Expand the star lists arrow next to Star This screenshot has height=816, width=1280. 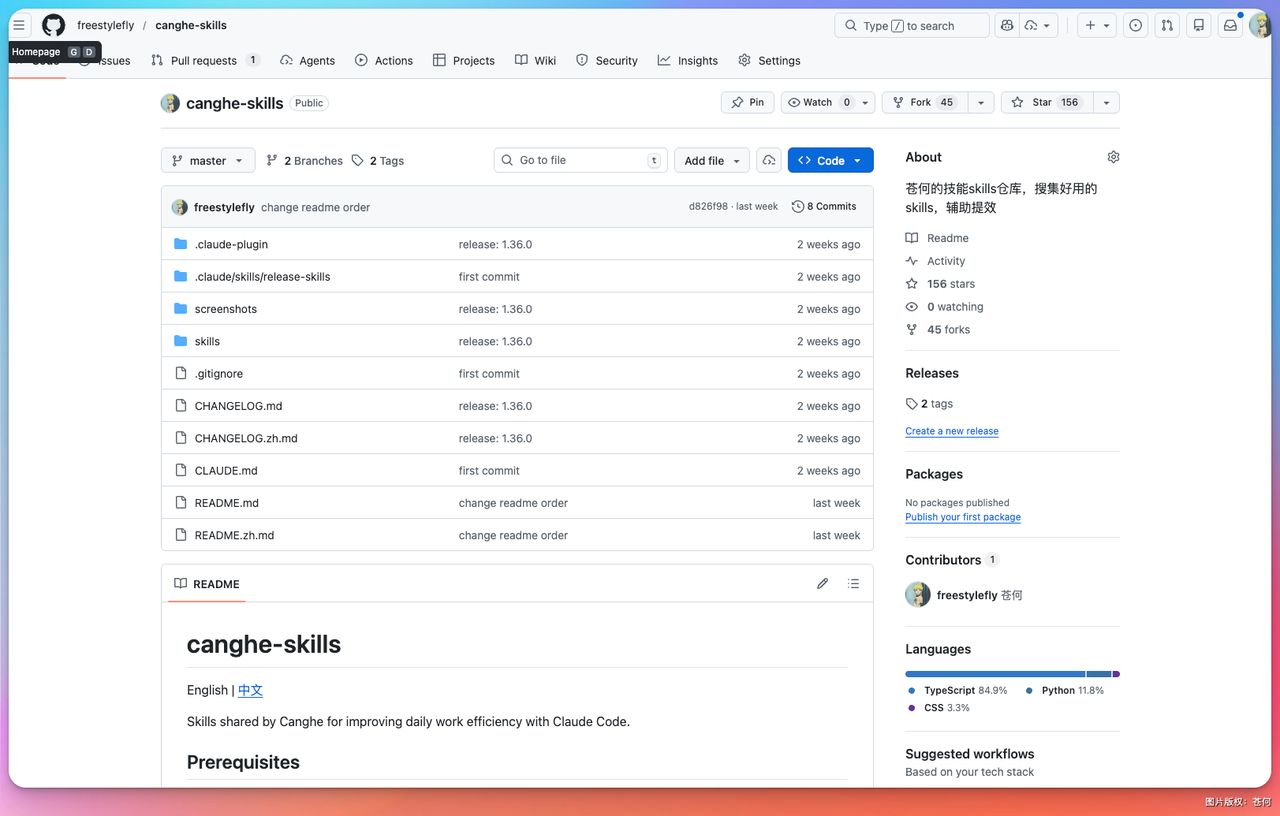[1106, 102]
